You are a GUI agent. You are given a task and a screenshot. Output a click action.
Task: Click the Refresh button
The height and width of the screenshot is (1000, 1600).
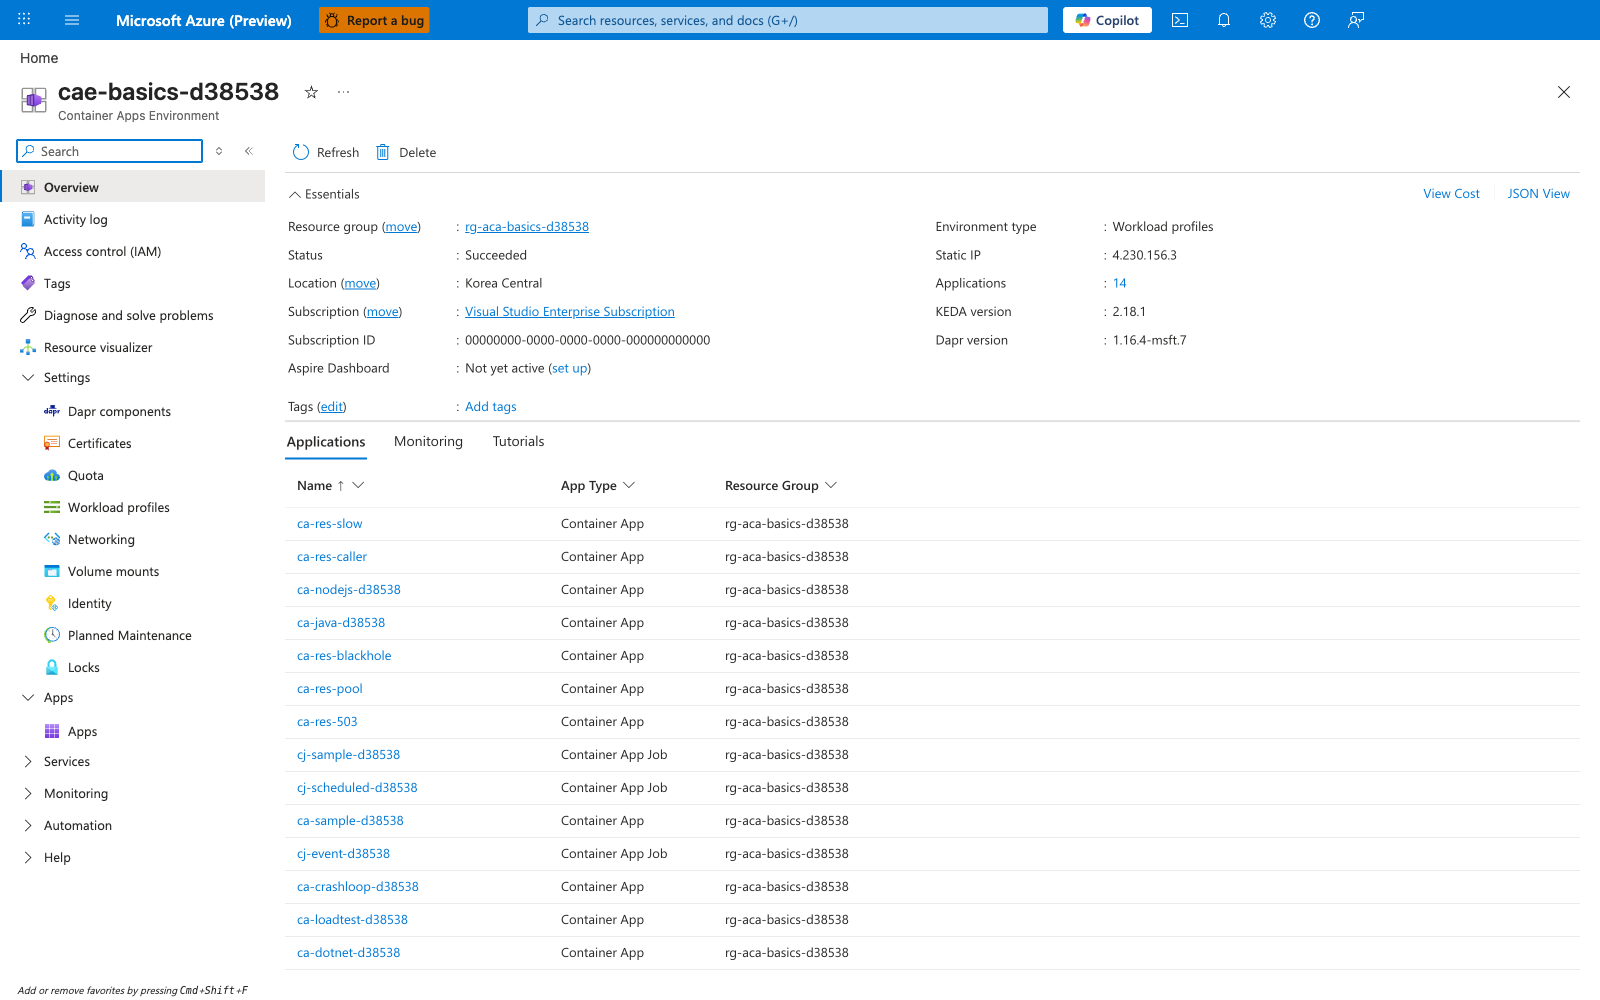[326, 152]
